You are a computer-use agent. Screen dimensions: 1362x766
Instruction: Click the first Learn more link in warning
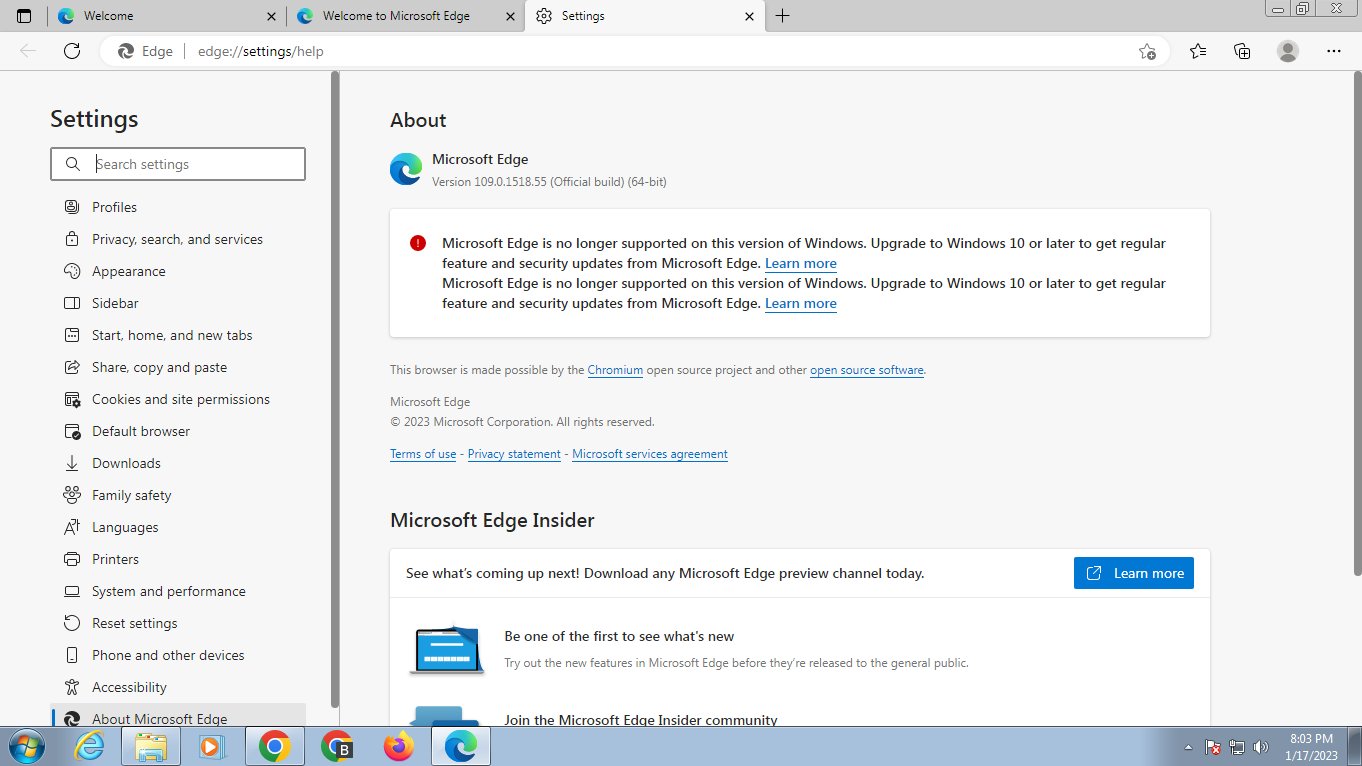(801, 263)
